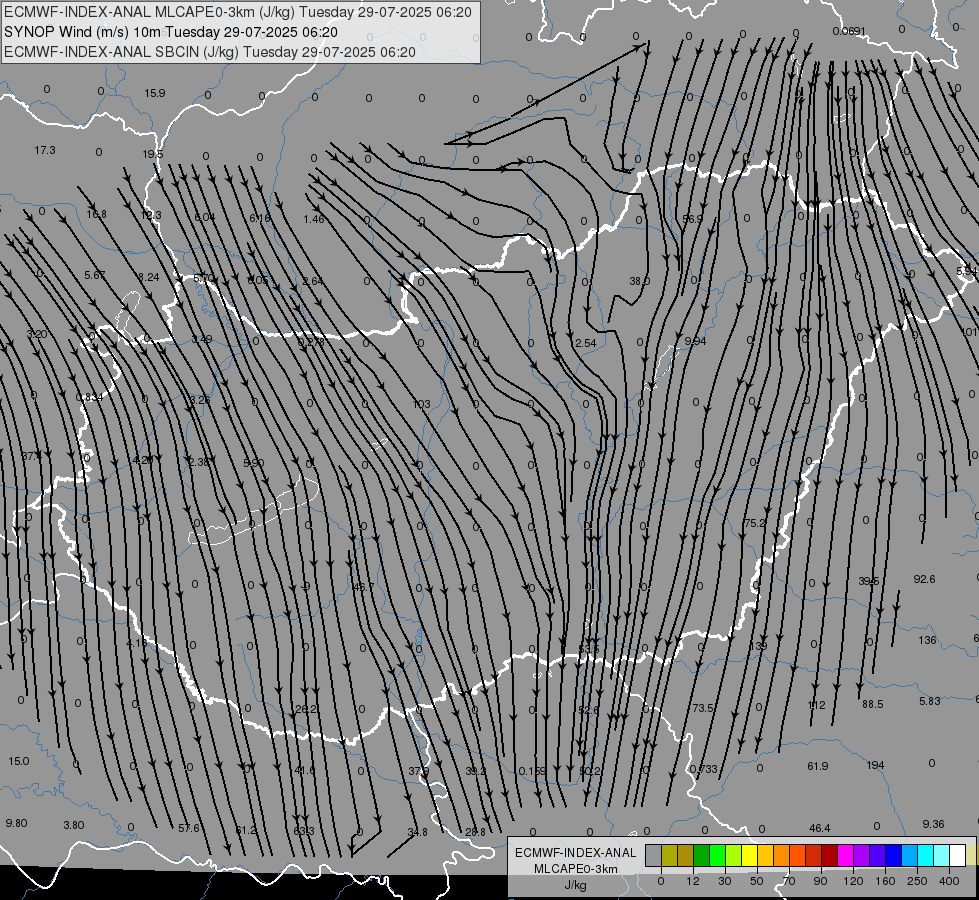979x900 pixels.
Task: Click the 'ECMWF-INDEX-ANAL SBCIN (J/kg)' header line
Action: tap(210, 52)
